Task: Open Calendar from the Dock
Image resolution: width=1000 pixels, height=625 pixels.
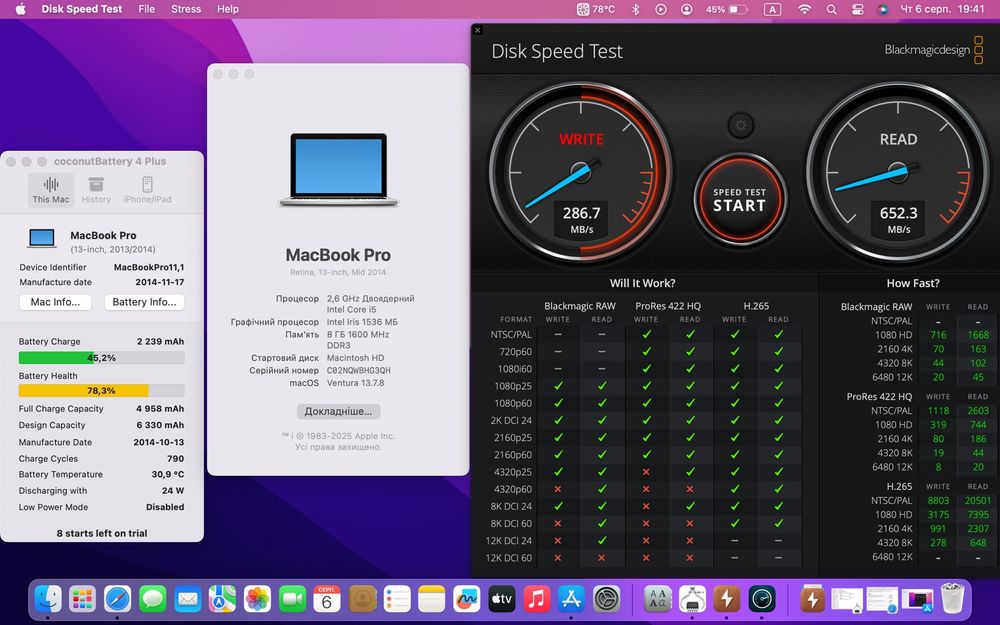Action: point(327,599)
